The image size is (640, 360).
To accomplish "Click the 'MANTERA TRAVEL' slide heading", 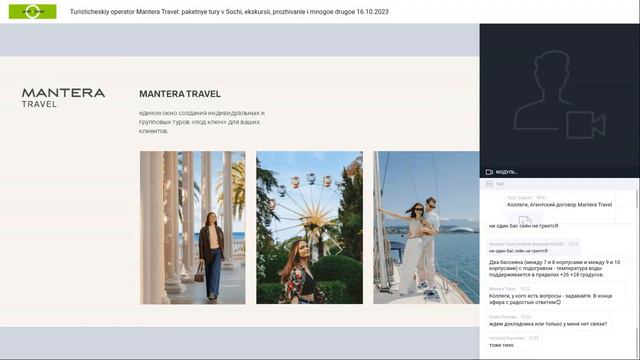I will pyautogui.click(x=180, y=94).
